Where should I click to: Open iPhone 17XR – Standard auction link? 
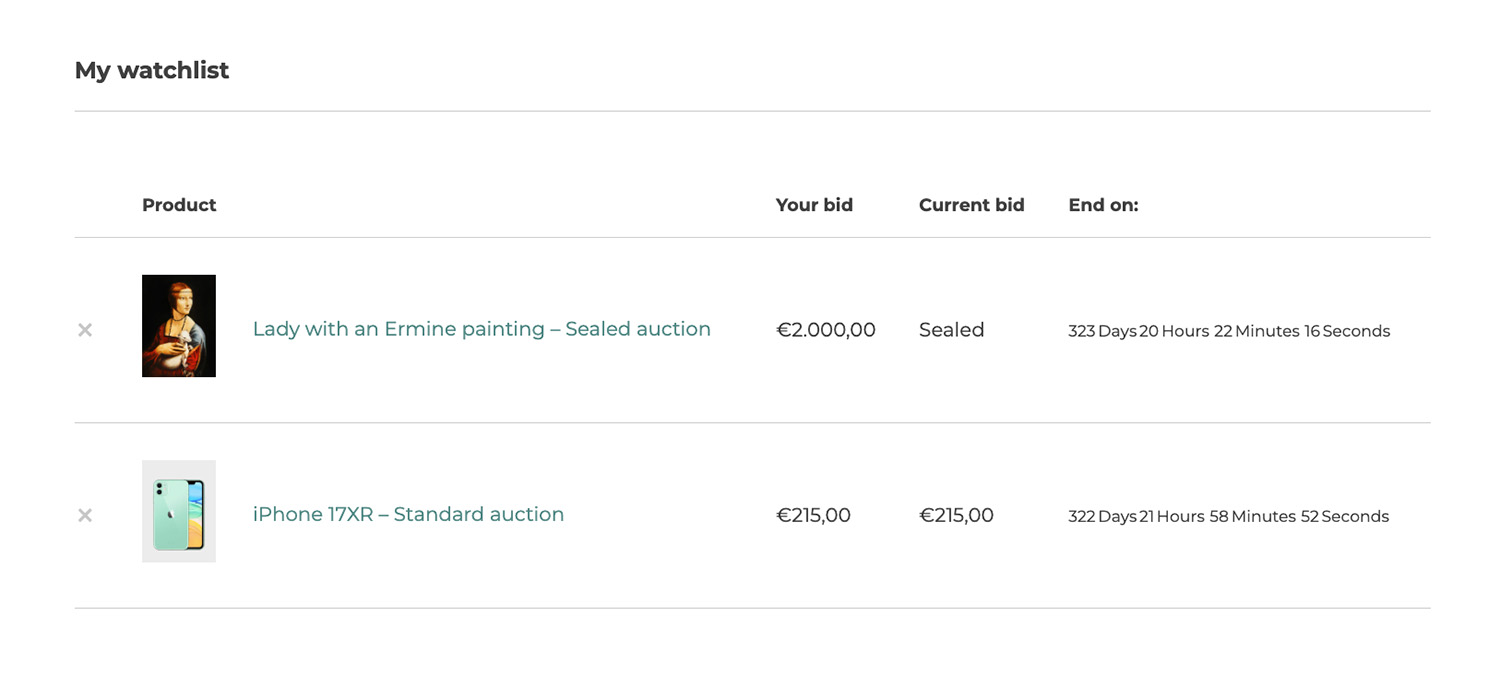point(408,514)
